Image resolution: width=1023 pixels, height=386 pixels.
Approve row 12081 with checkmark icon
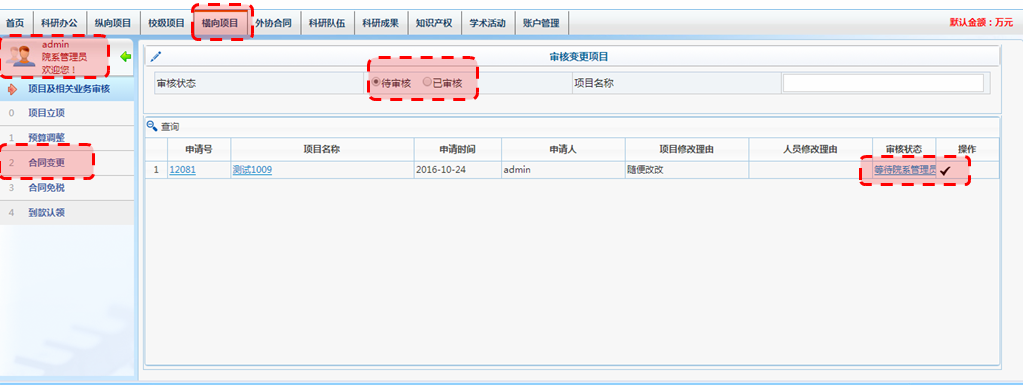click(x=945, y=171)
